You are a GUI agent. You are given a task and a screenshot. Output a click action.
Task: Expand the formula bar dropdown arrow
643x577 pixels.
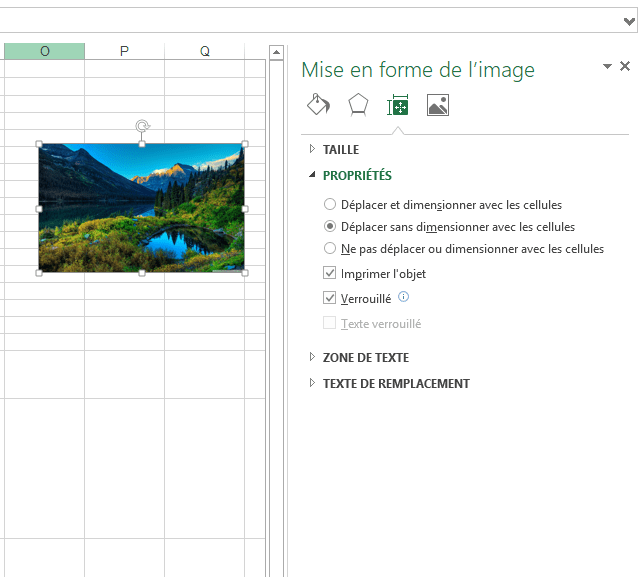click(628, 21)
